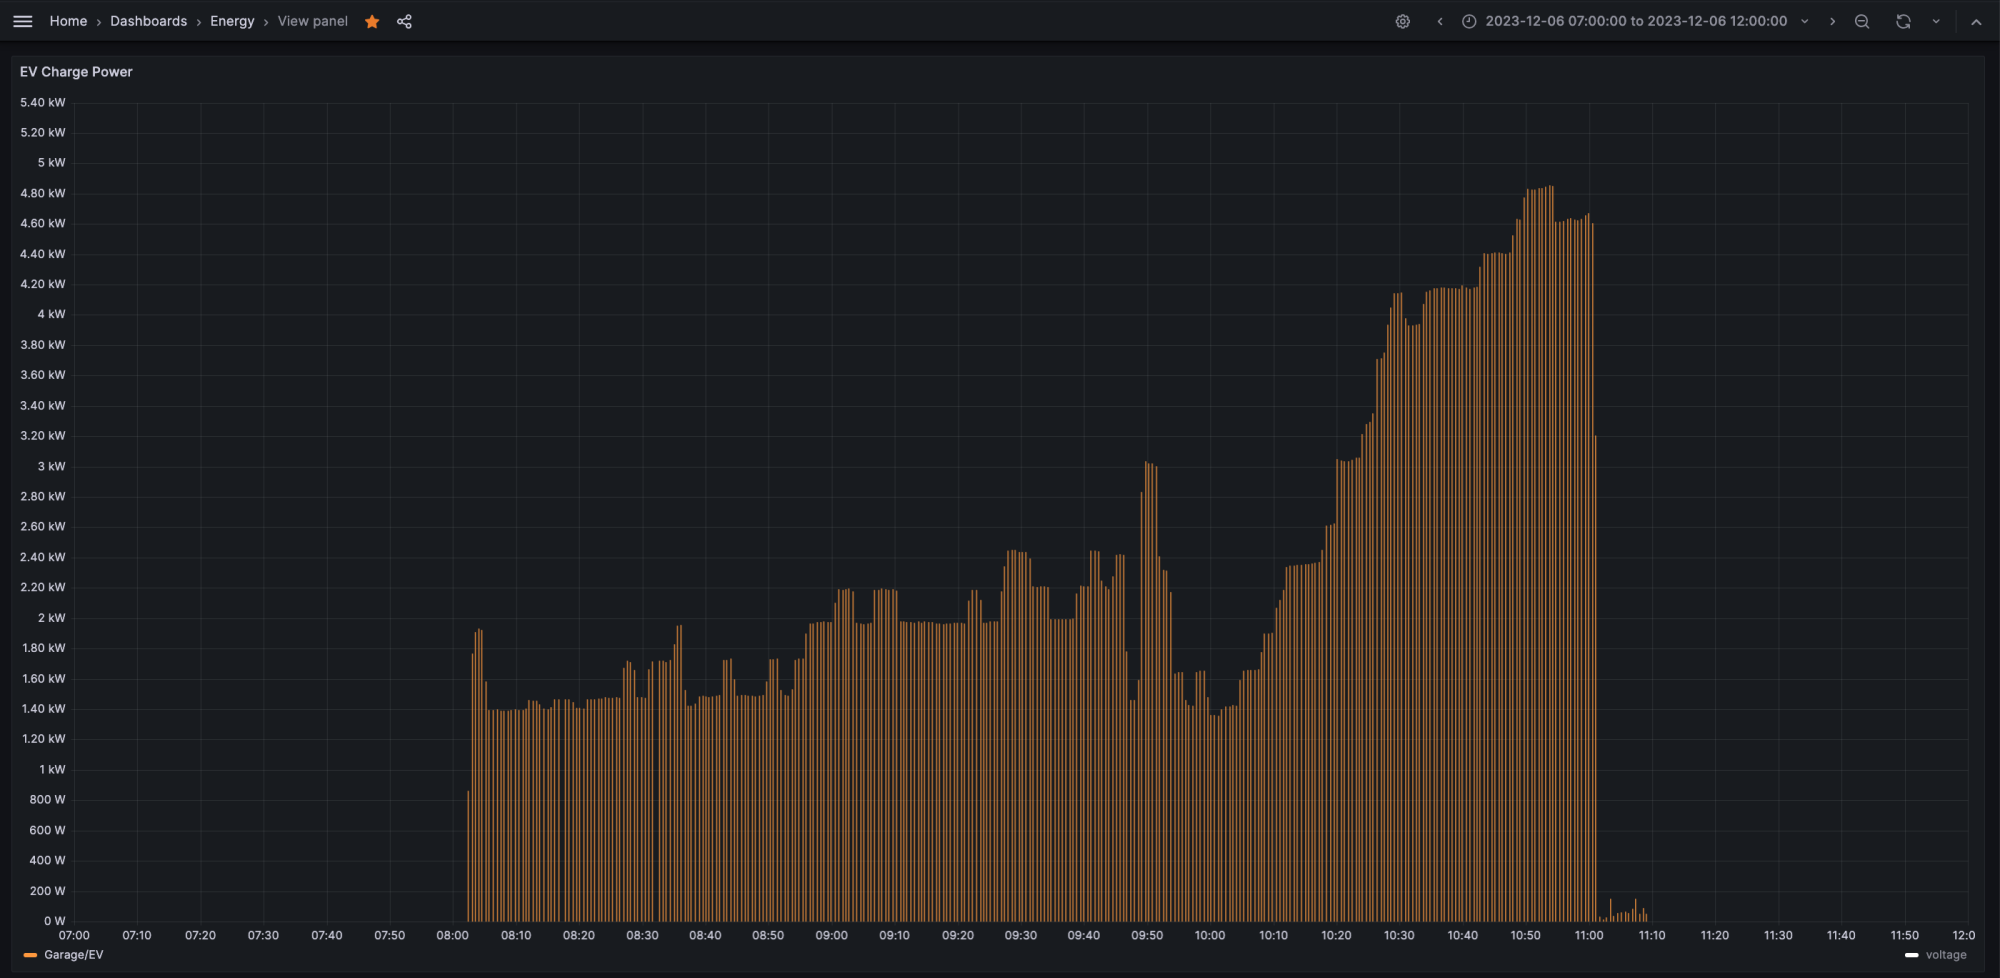Shift time range forward

point(1832,21)
